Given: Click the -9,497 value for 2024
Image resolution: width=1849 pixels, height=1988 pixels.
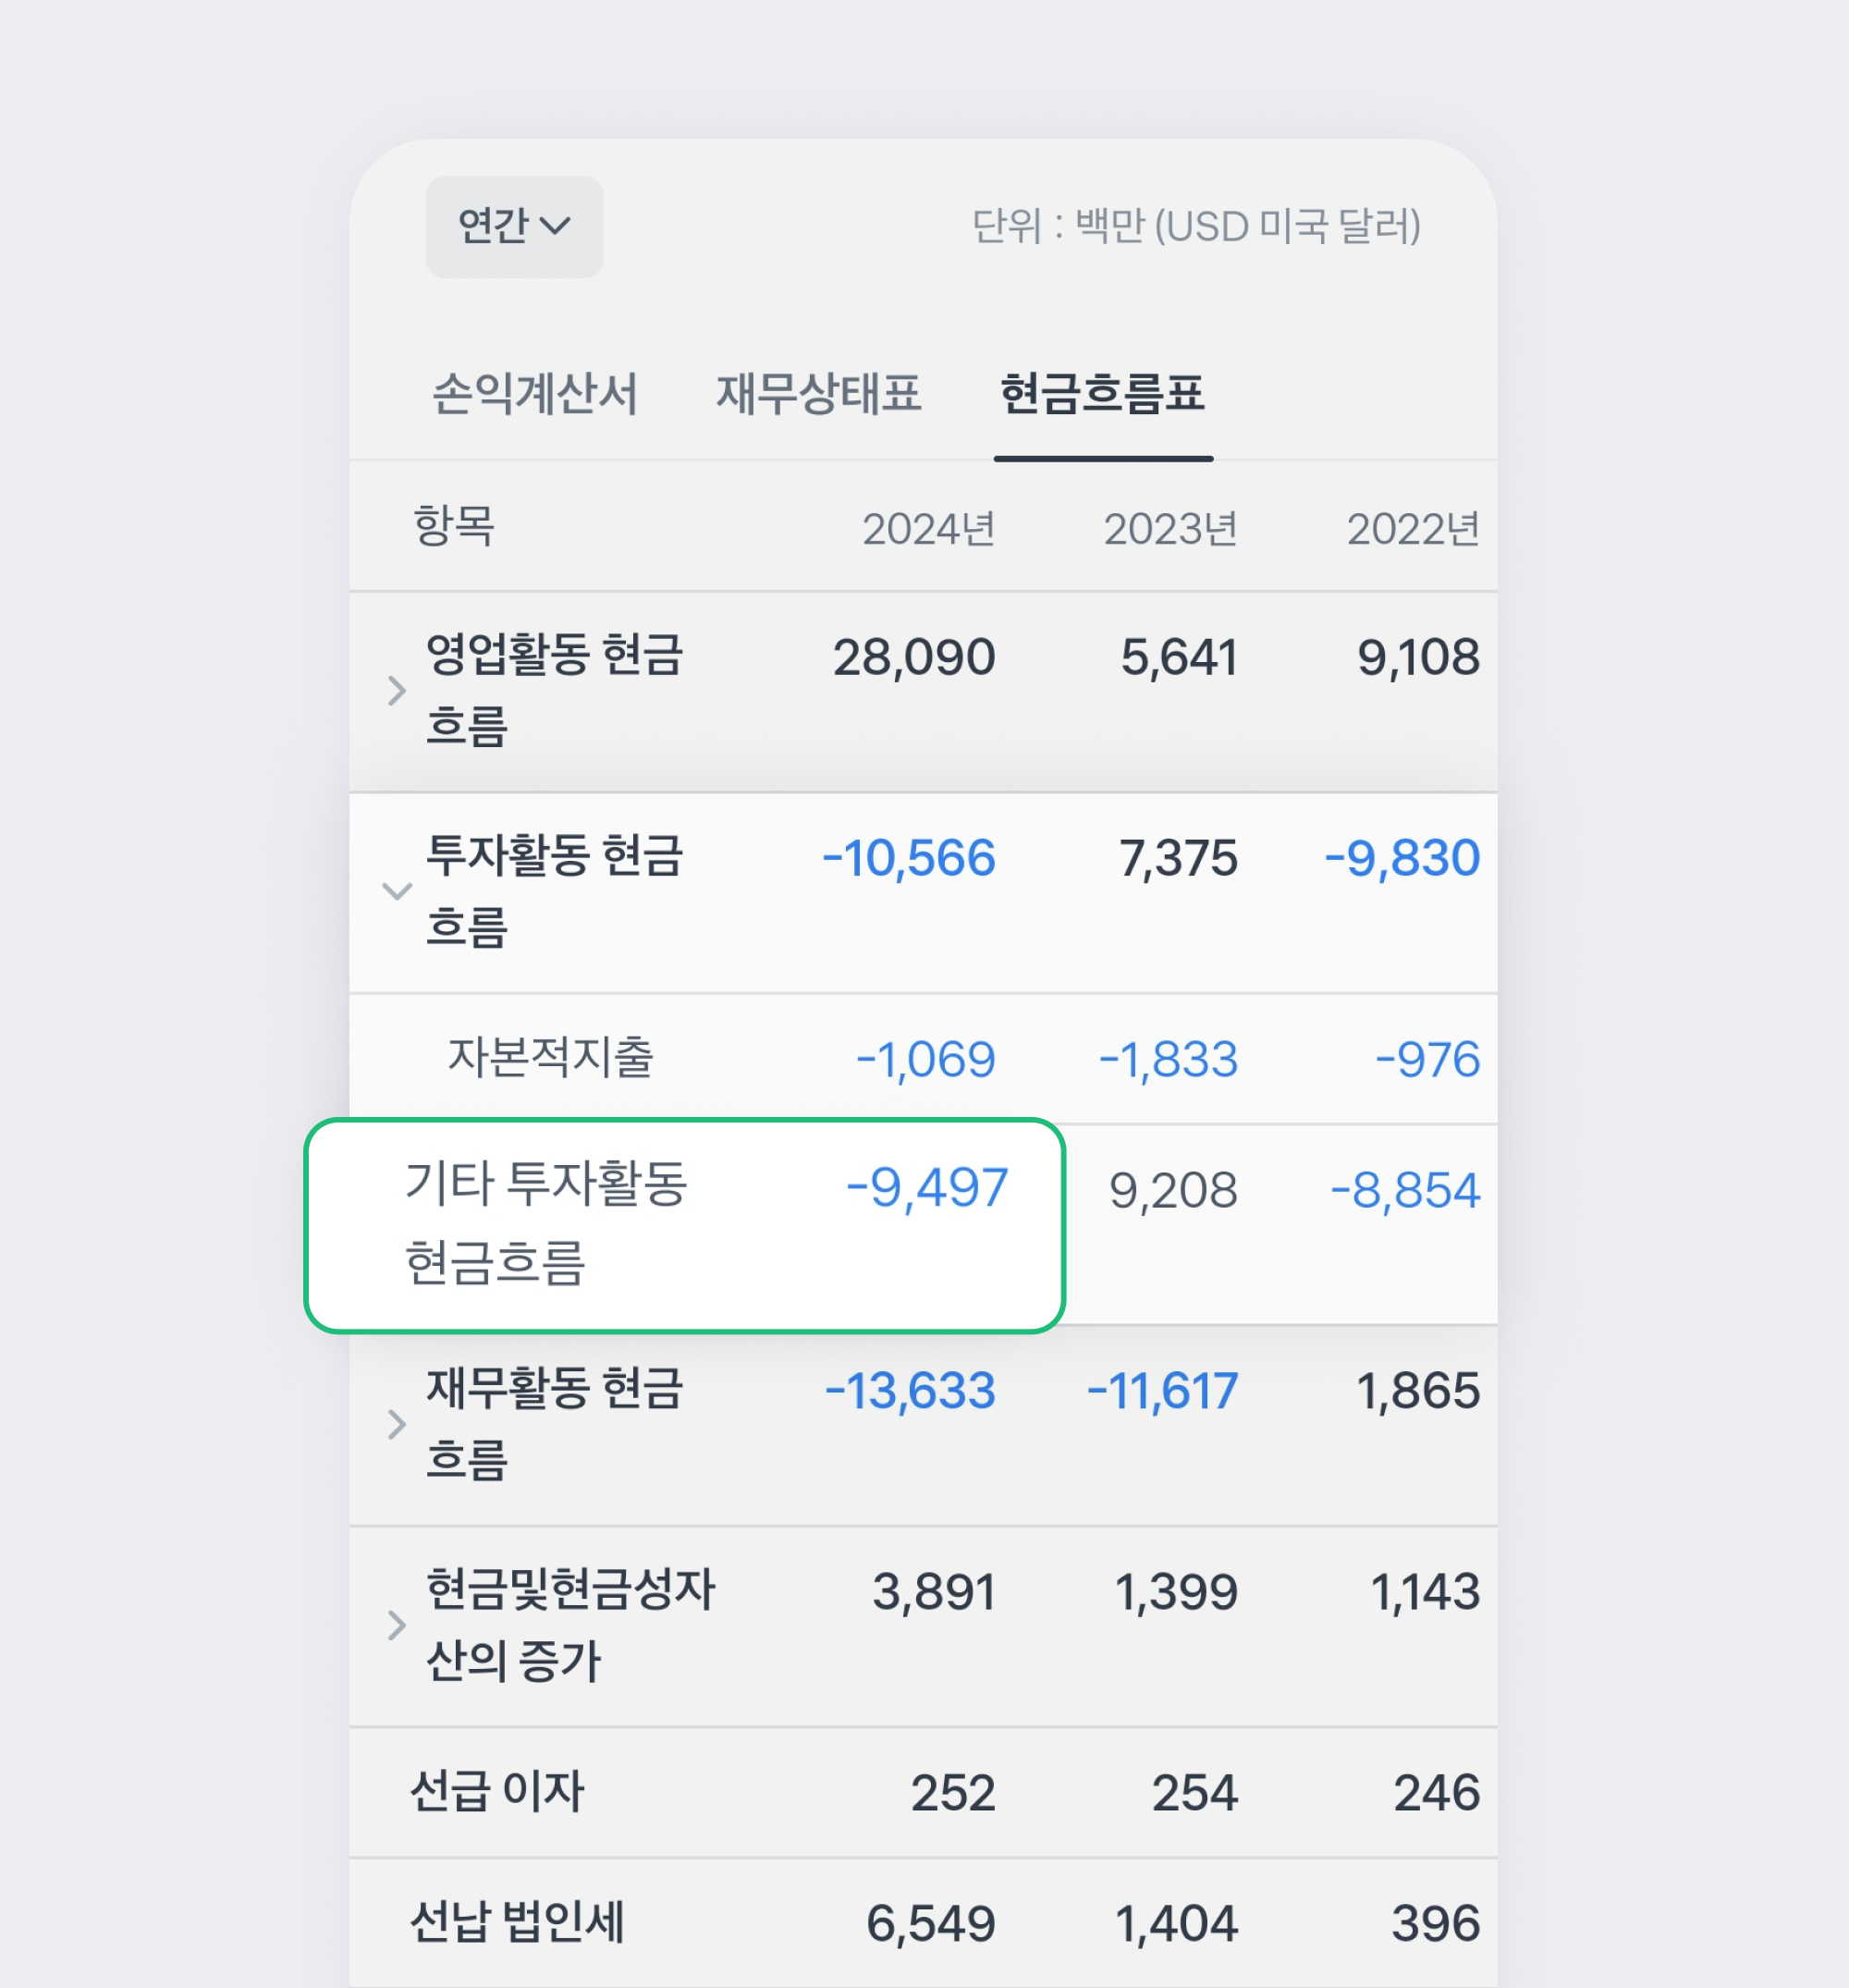Looking at the screenshot, I should point(925,1188).
